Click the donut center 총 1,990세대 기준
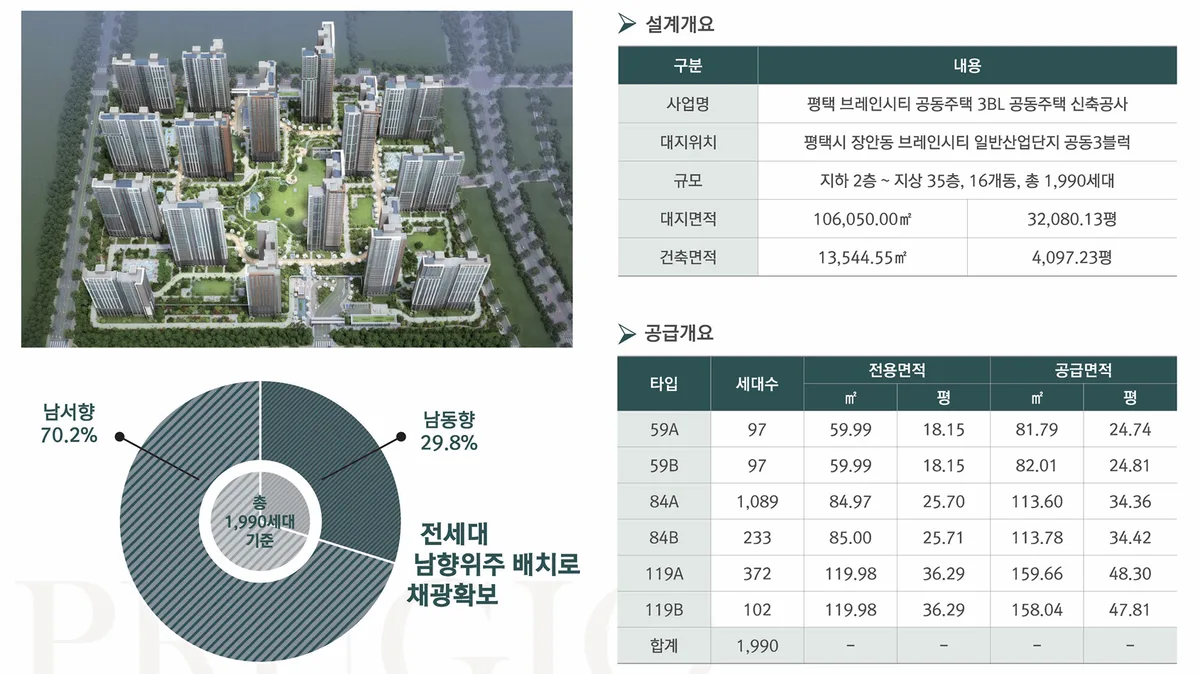 pyautogui.click(x=259, y=521)
